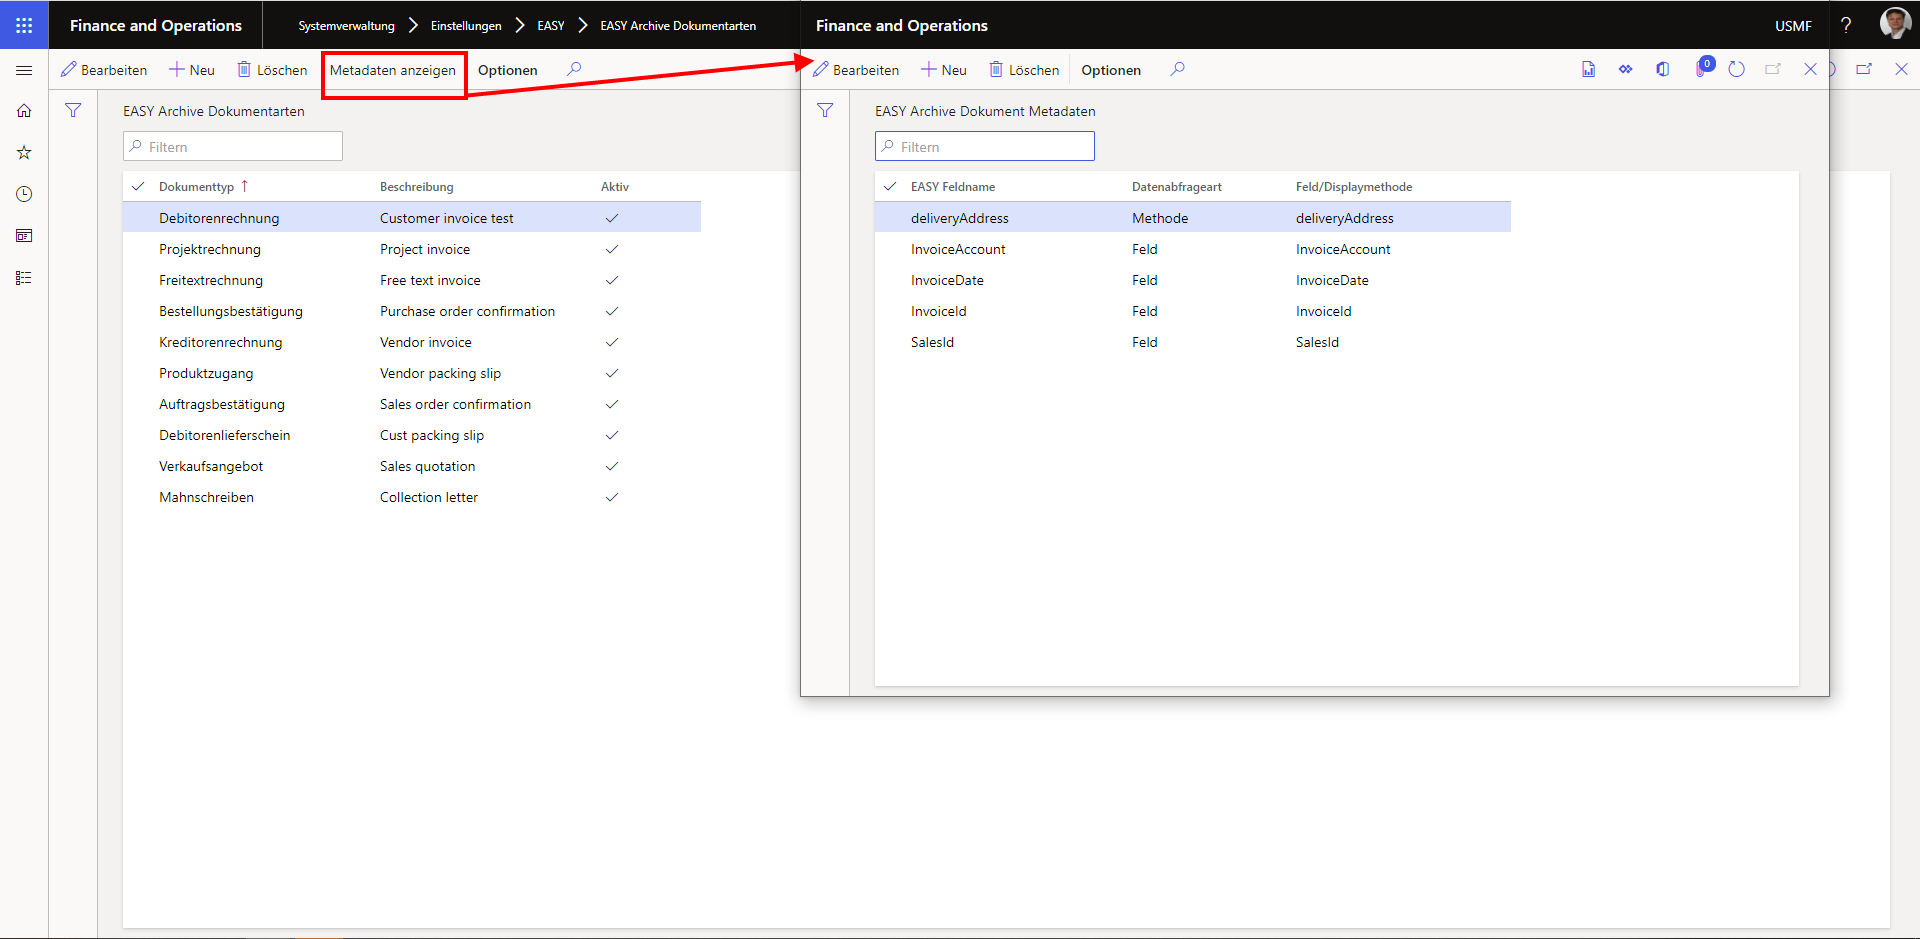
Task: Click Löschen in Dokumentarten toolbar
Action: 272,70
